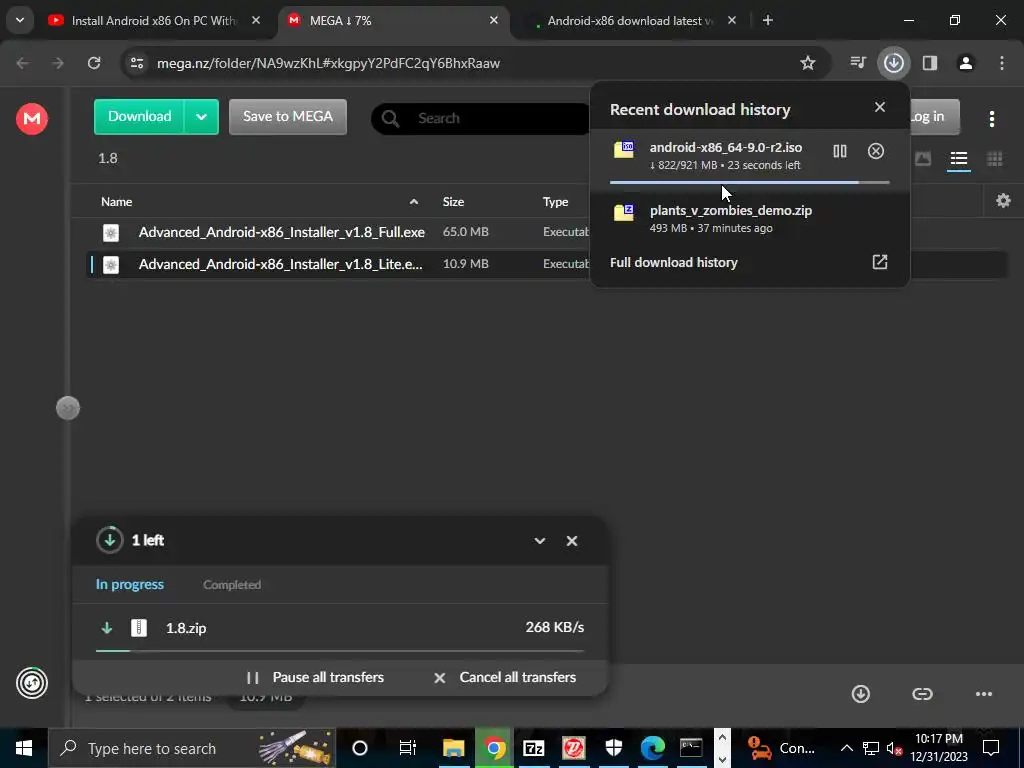The height and width of the screenshot is (768, 1024).
Task: Open full download history external icon
Action: pos(880,262)
